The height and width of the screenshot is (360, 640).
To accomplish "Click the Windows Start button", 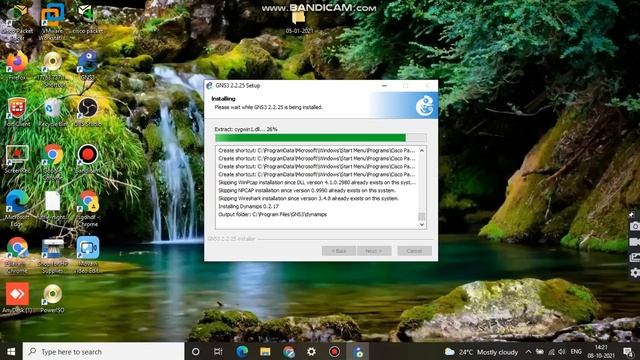I will point(11,351).
